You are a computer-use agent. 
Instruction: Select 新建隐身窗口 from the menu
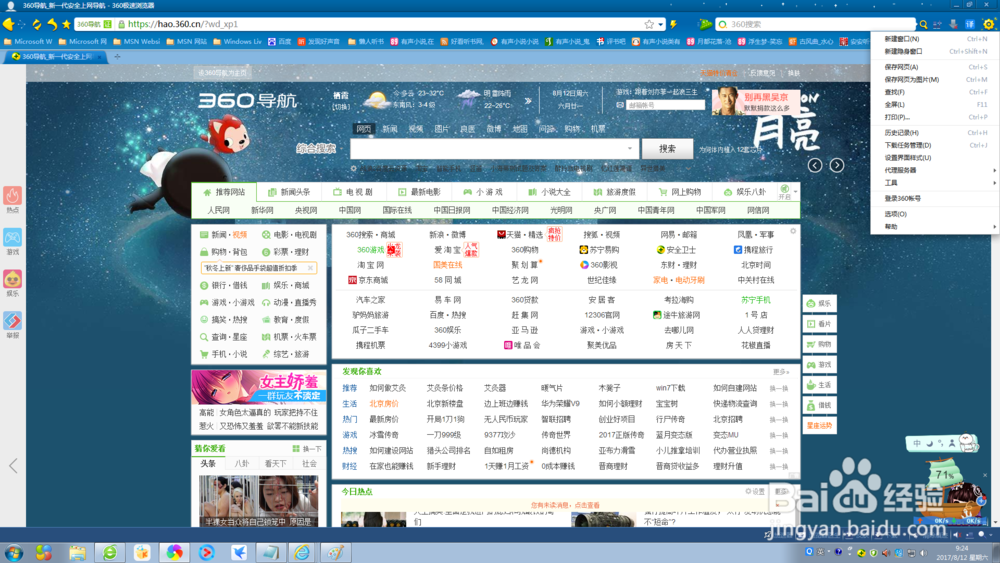click(x=903, y=52)
